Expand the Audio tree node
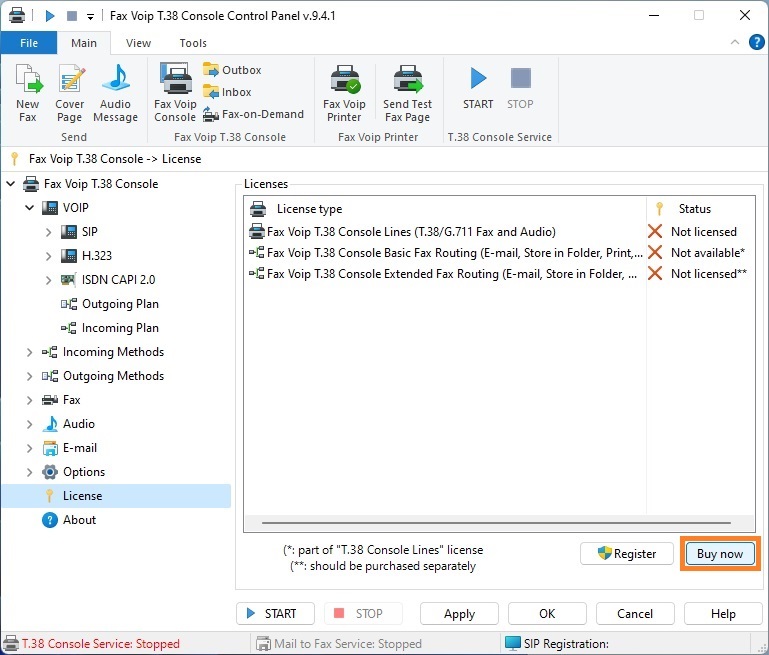 29,424
